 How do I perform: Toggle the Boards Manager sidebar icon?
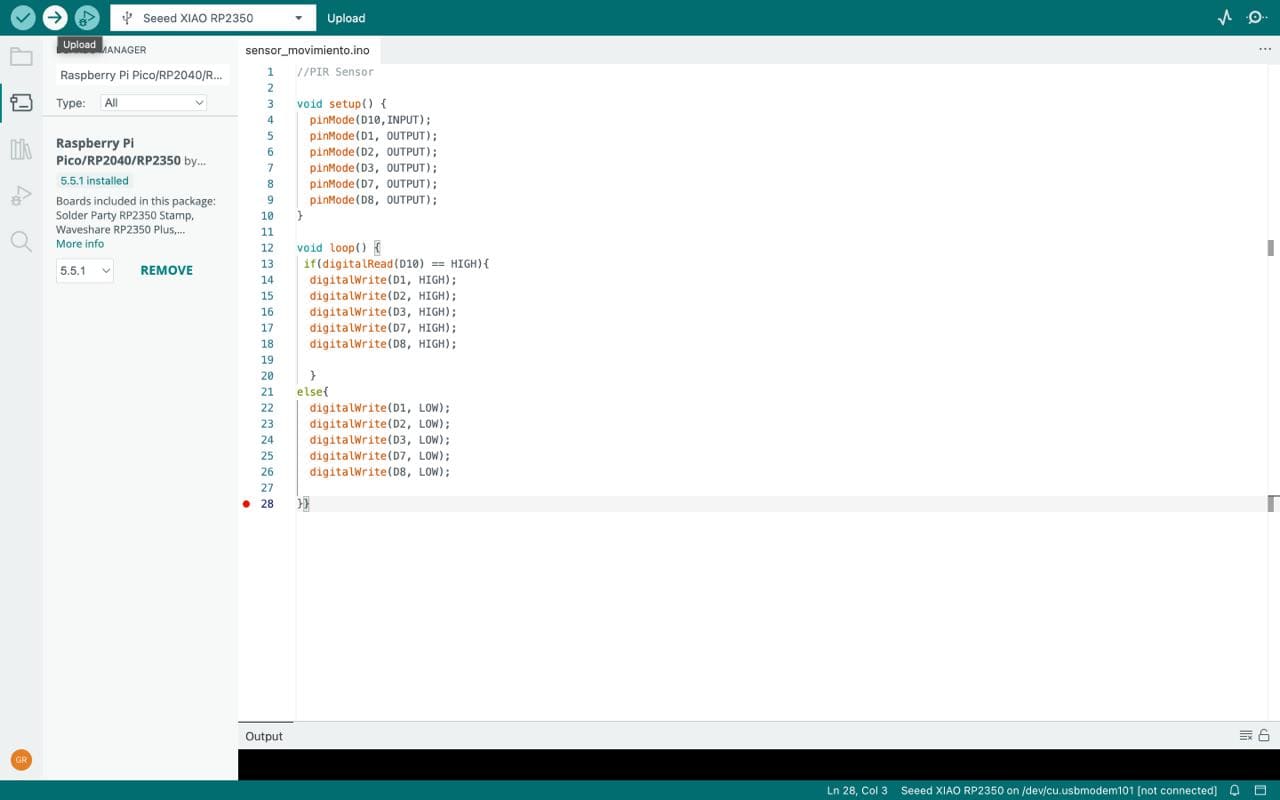point(21,102)
